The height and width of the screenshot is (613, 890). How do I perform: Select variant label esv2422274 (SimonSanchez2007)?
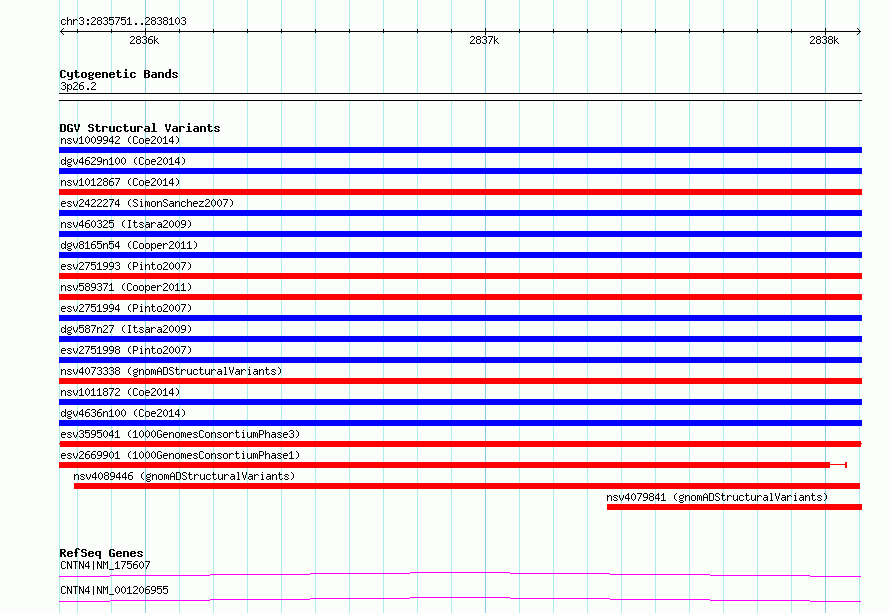tap(147, 203)
